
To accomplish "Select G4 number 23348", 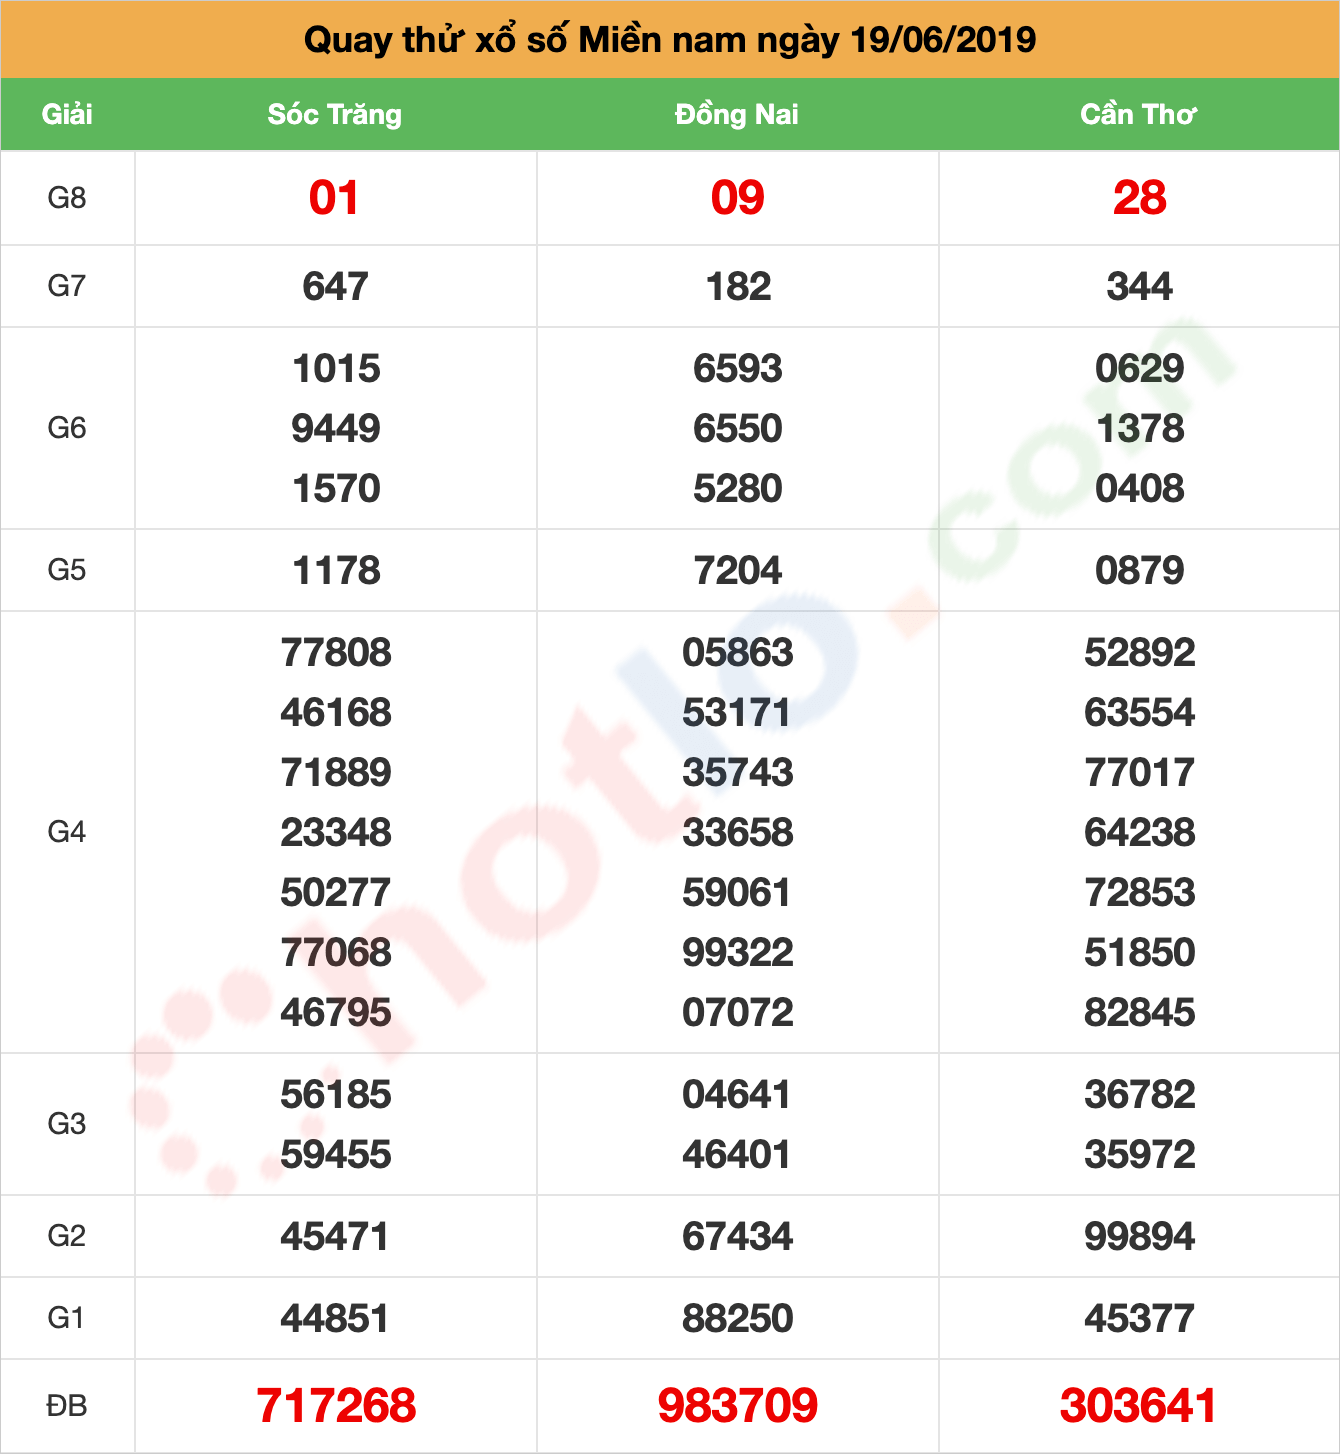I will (x=336, y=833).
